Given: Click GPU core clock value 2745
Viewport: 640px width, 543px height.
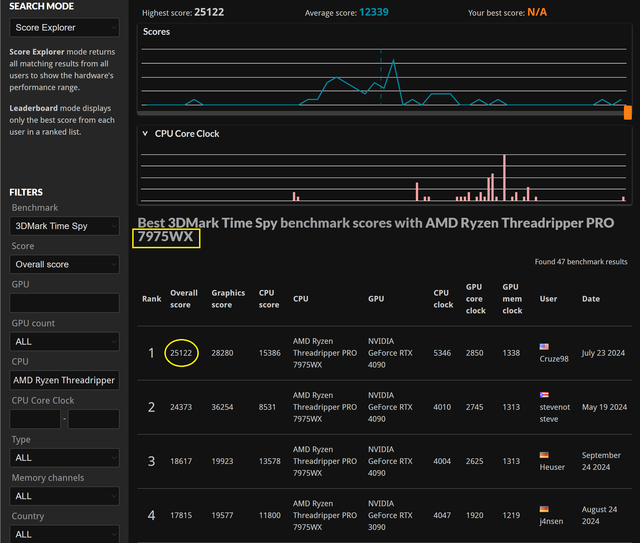Looking at the screenshot, I should (474, 407).
